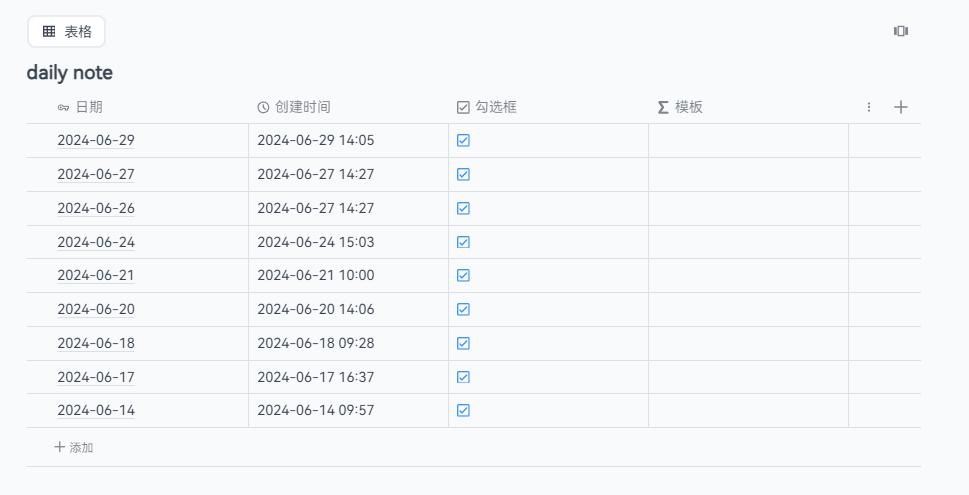Select the empty 模板 cell for 2024-06-21
This screenshot has height=495, width=969.
pyautogui.click(x=748, y=275)
